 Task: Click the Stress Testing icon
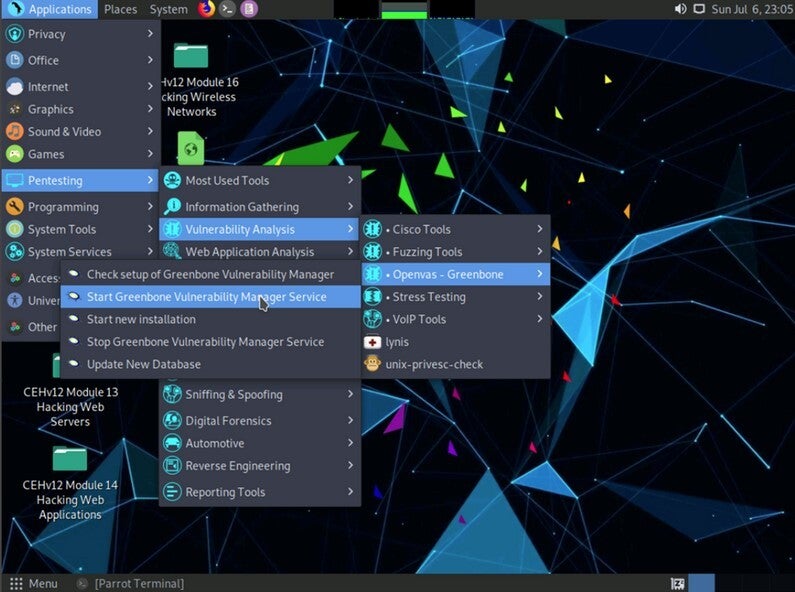(x=373, y=297)
